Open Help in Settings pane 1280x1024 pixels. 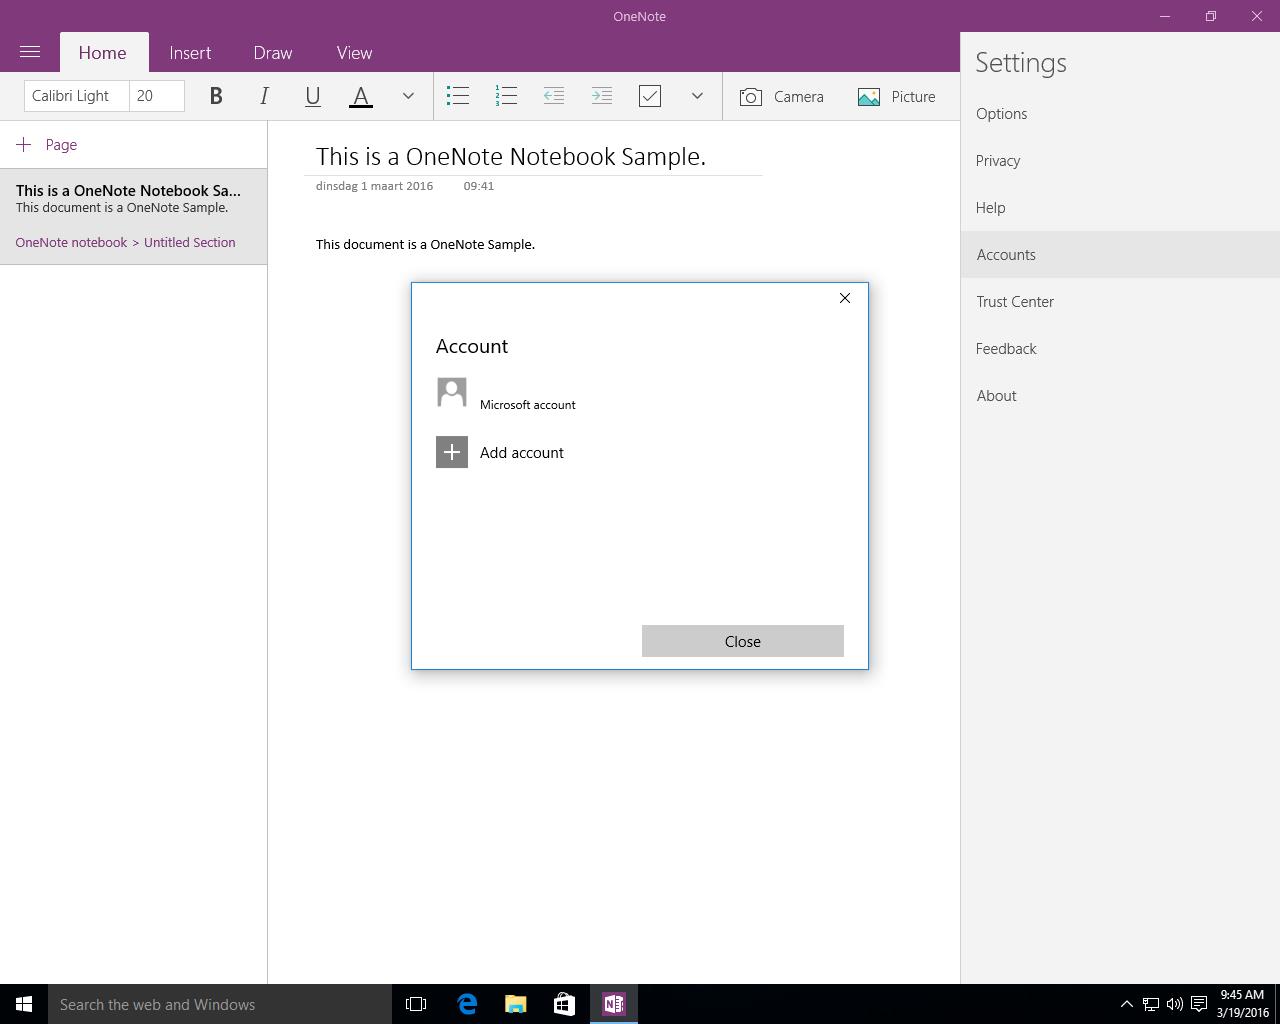click(x=1120, y=208)
